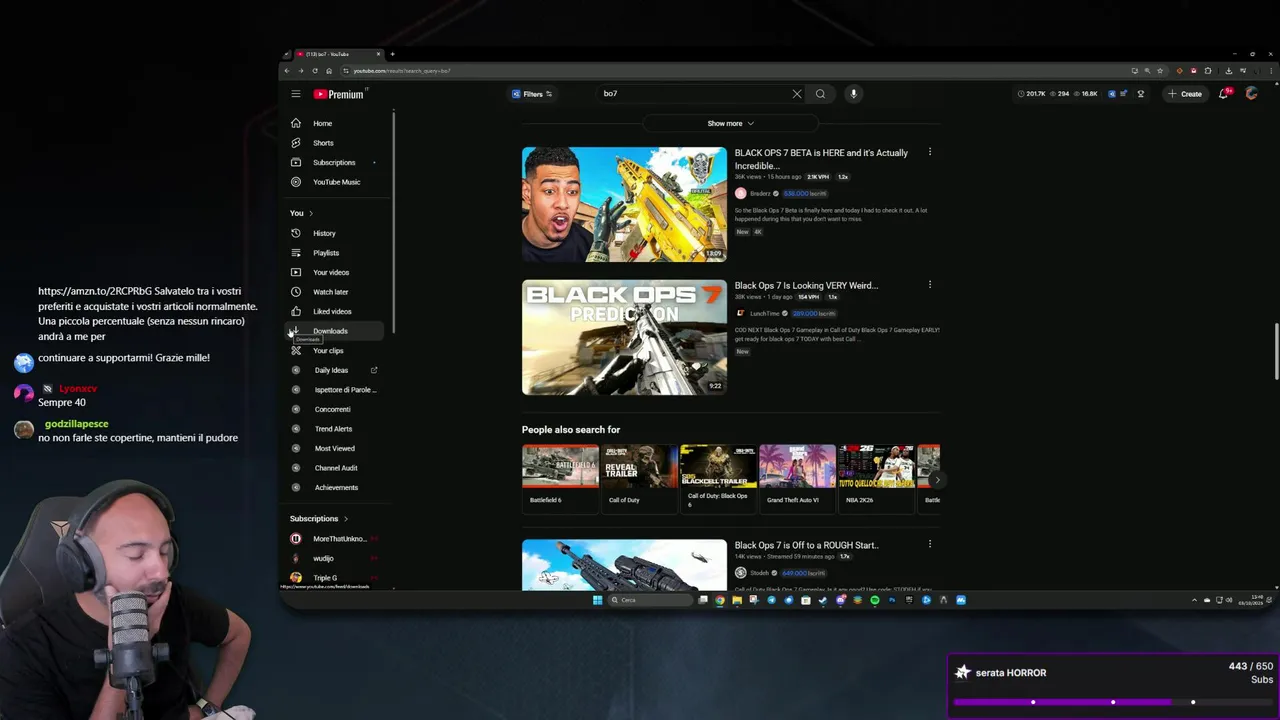Click the browser back arrow
Screen dimensions: 1280x720
point(287,71)
